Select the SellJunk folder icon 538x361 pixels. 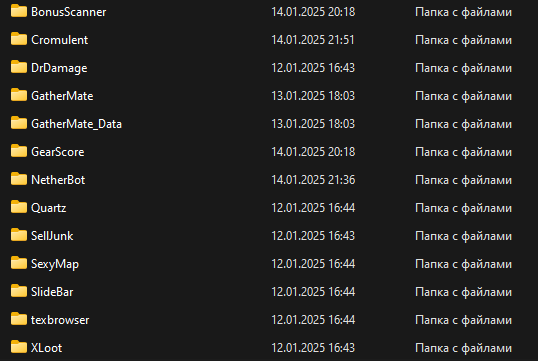19,235
